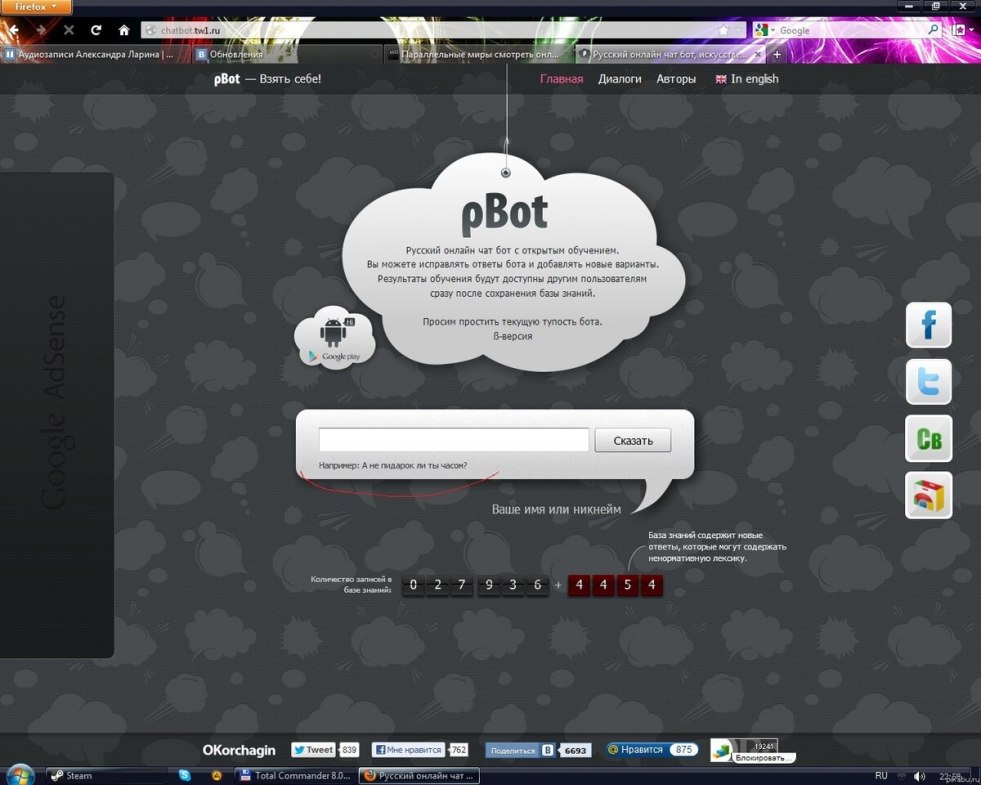Open the Диалоги menu item
The height and width of the screenshot is (785, 981).
point(619,79)
